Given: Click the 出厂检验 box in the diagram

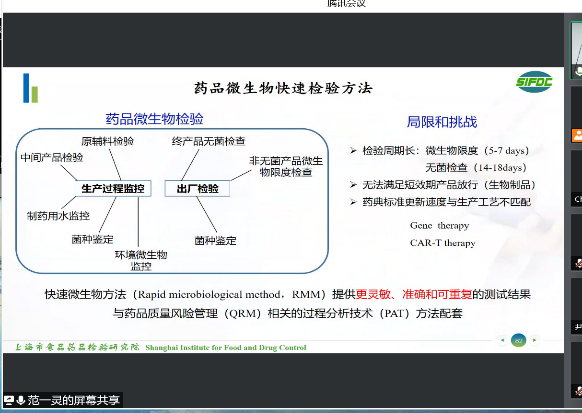Looking at the screenshot, I should (197, 189).
